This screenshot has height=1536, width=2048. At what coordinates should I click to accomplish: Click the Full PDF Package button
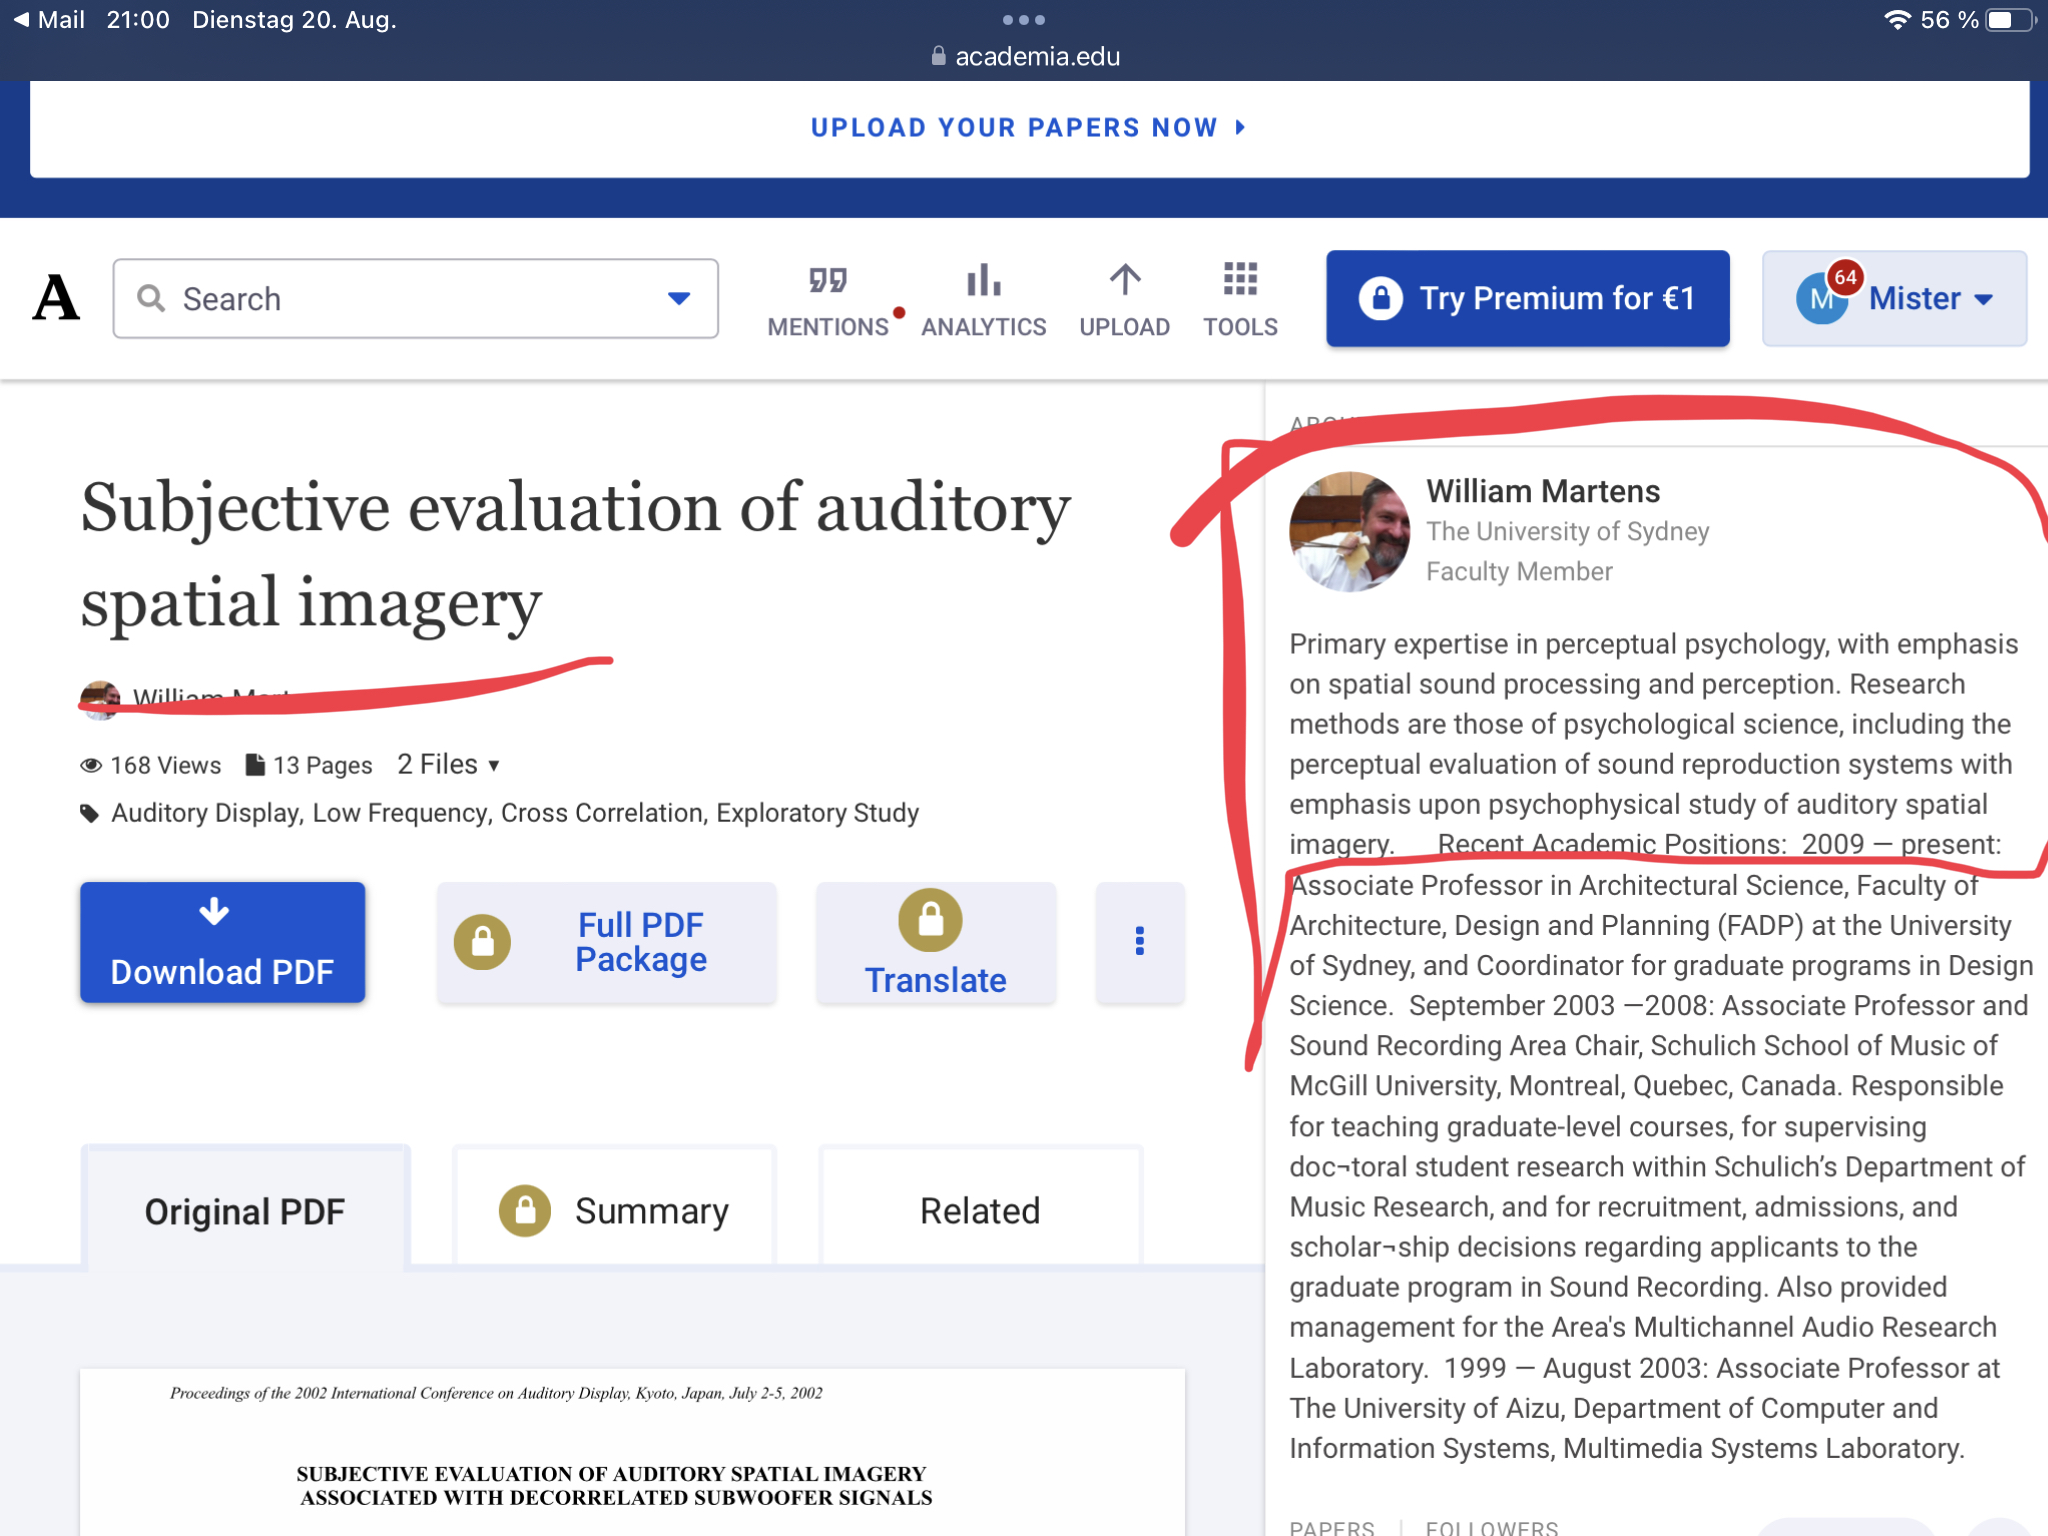tap(606, 942)
